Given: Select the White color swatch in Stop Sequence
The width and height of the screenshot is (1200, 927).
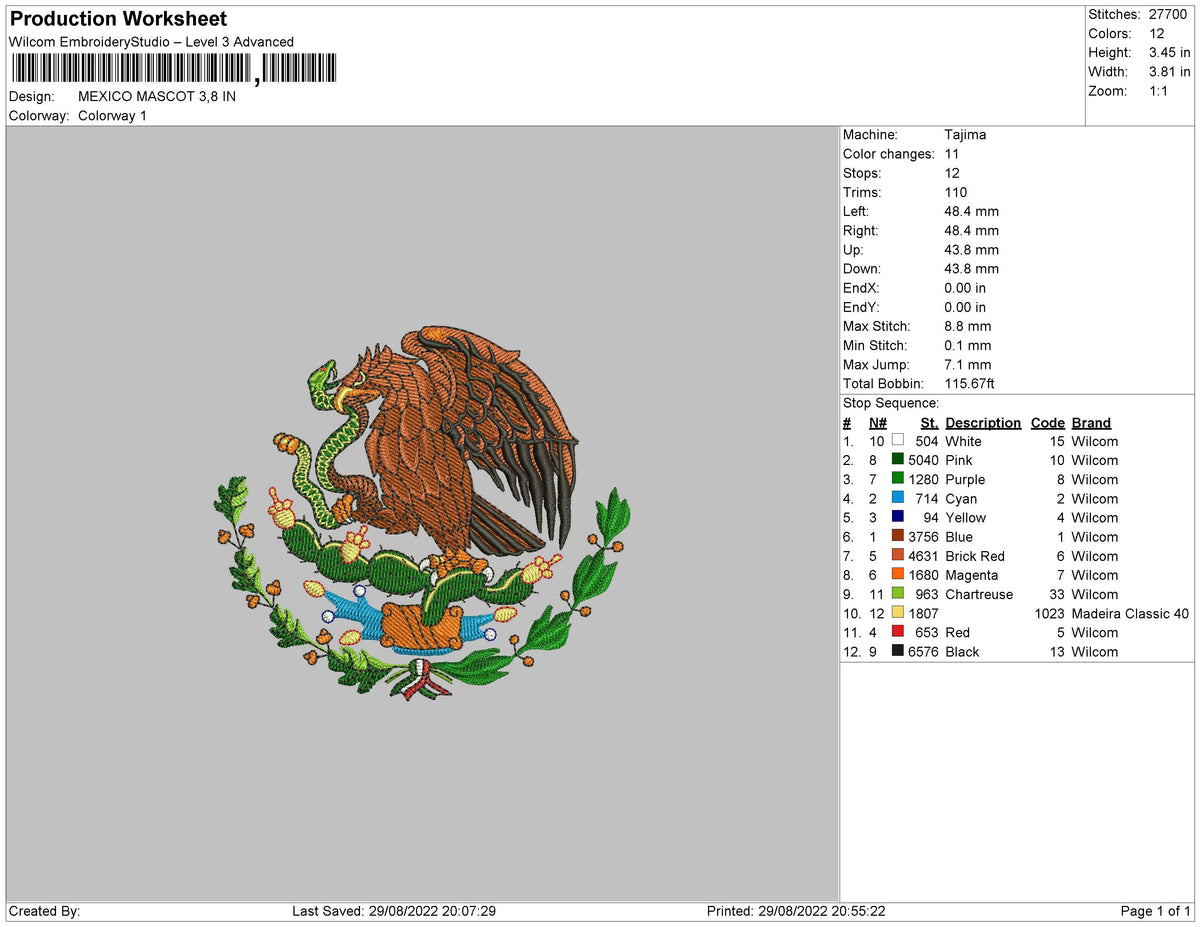Looking at the screenshot, I should (x=898, y=441).
